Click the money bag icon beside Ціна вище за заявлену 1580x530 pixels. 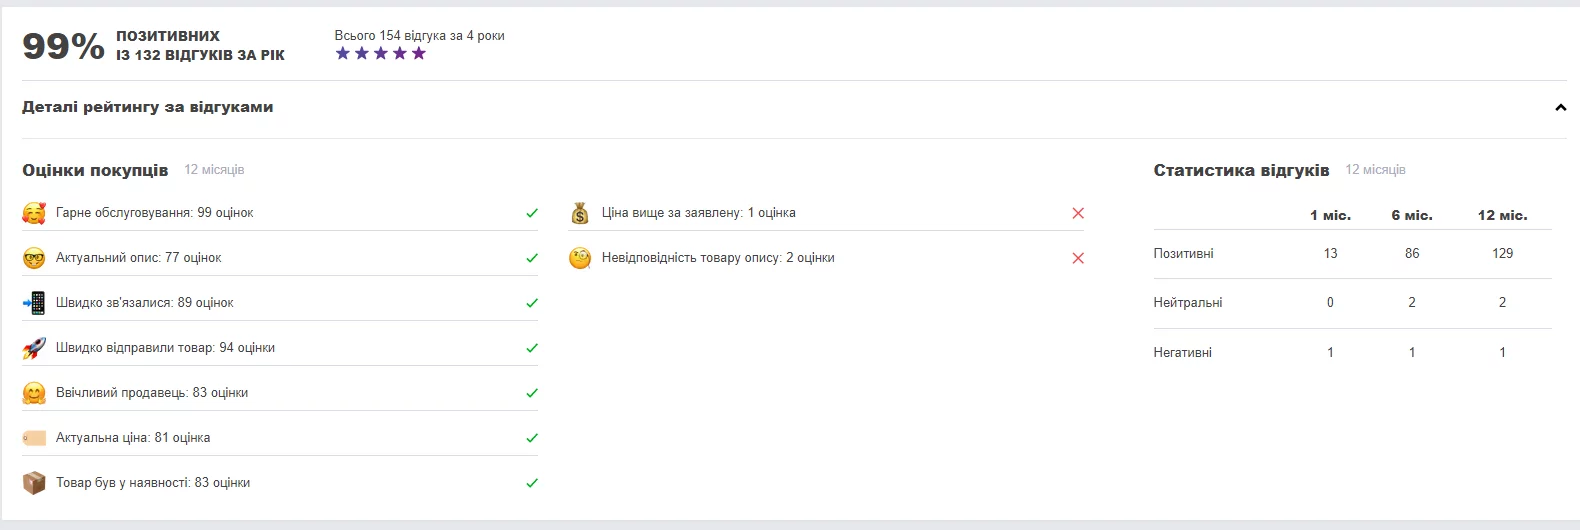pos(580,213)
